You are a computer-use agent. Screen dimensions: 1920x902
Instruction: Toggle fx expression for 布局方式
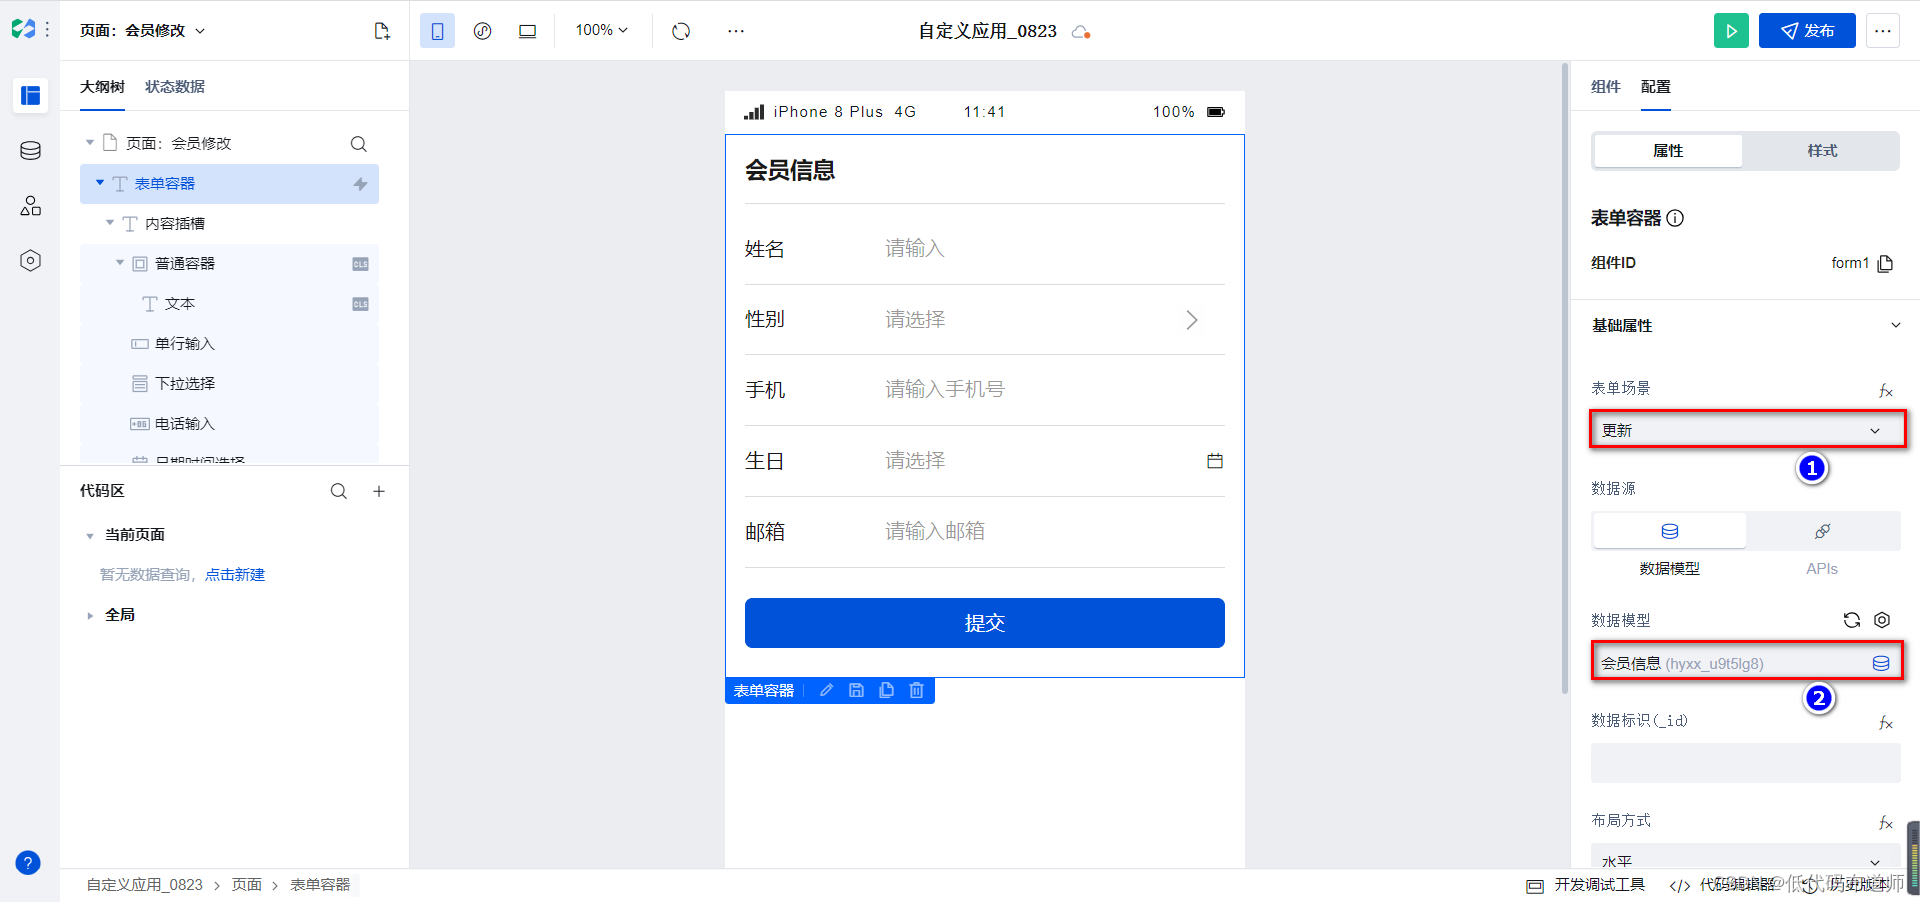1886,823
